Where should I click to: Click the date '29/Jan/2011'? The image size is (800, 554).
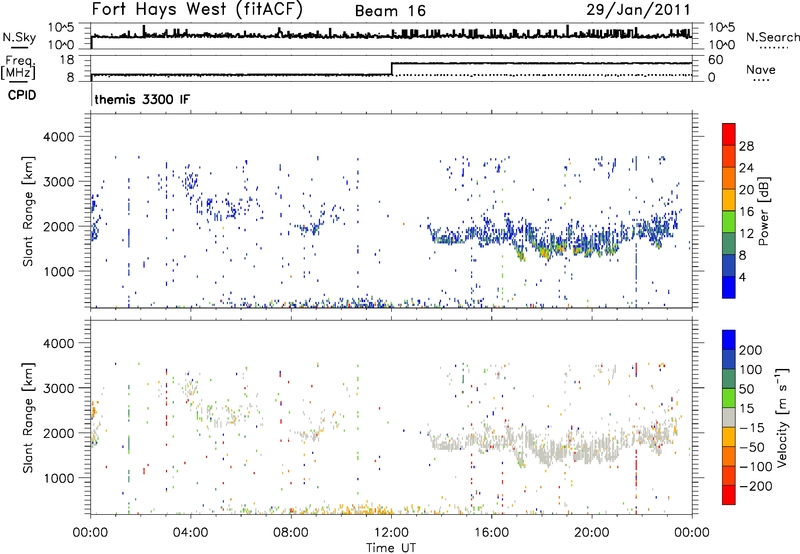pos(638,9)
